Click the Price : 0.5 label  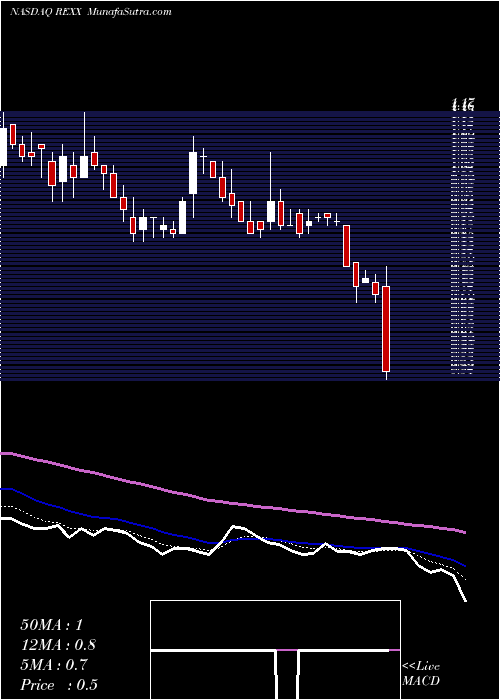coord(59,685)
